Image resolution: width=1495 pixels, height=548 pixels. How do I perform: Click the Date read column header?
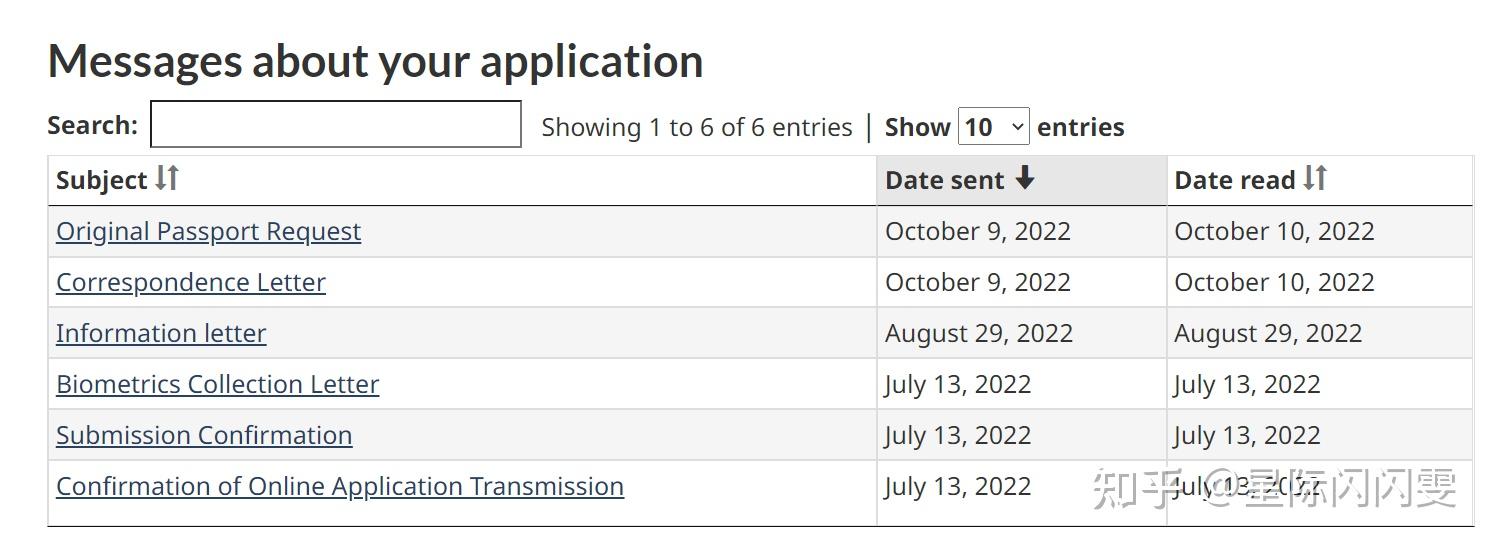click(x=1319, y=180)
